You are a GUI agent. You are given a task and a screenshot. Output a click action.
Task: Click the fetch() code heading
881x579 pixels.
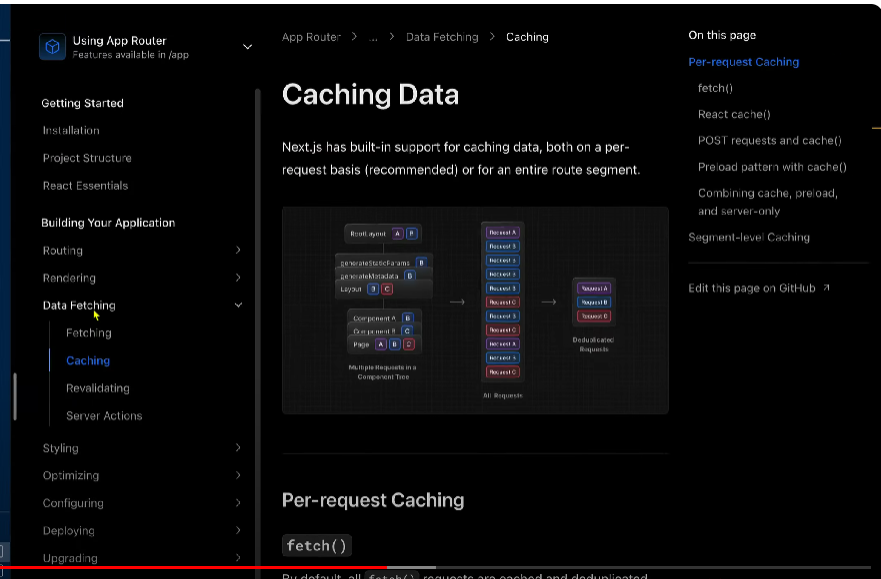[x=317, y=545]
